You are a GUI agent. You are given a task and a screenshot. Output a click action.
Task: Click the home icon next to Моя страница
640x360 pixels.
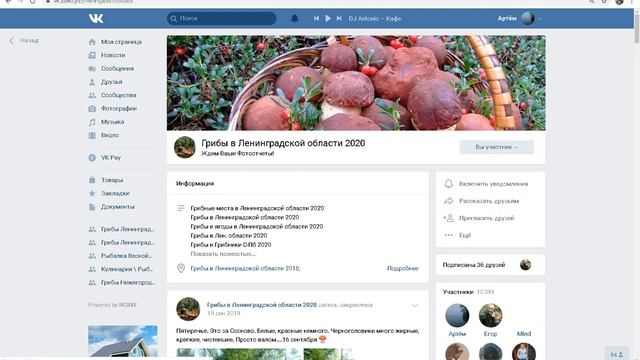tap(92, 42)
